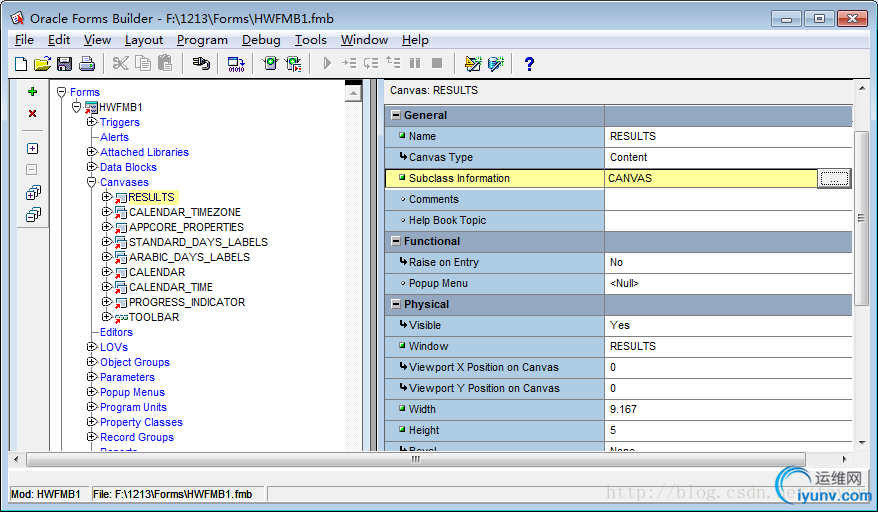Image resolution: width=878 pixels, height=512 pixels.
Task: Open the Layout menu
Action: tap(144, 40)
